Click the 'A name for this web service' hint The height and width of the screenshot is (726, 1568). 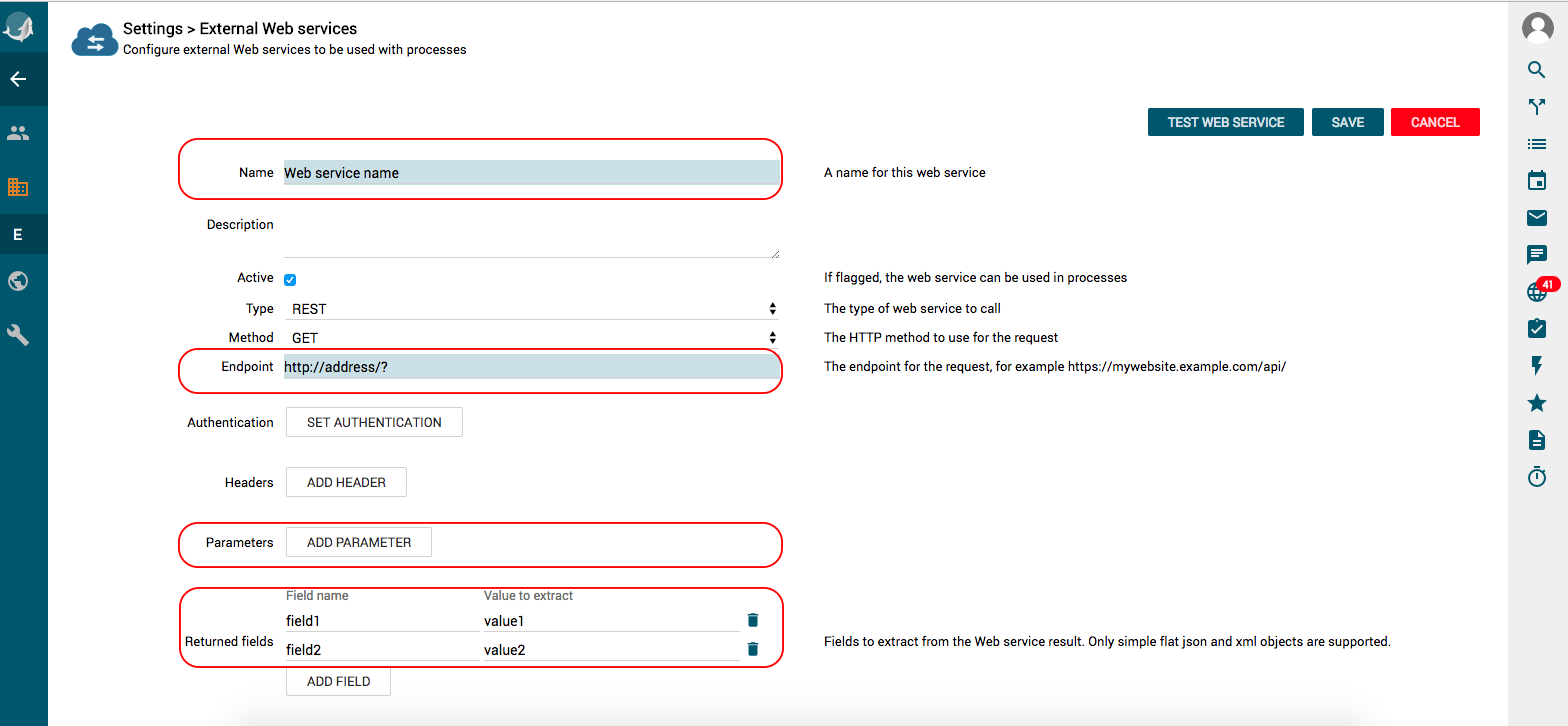click(905, 173)
